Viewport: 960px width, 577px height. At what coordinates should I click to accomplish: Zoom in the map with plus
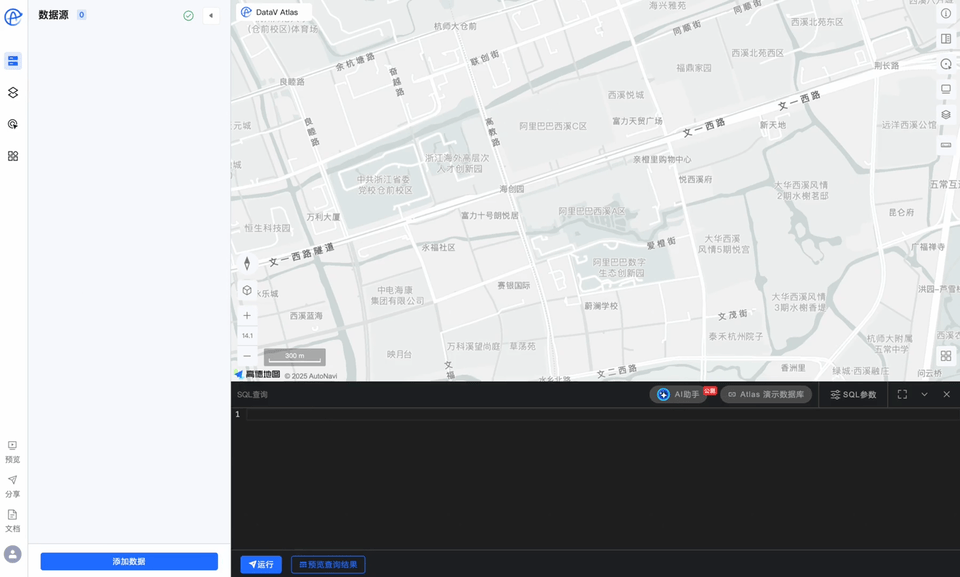tap(247, 315)
